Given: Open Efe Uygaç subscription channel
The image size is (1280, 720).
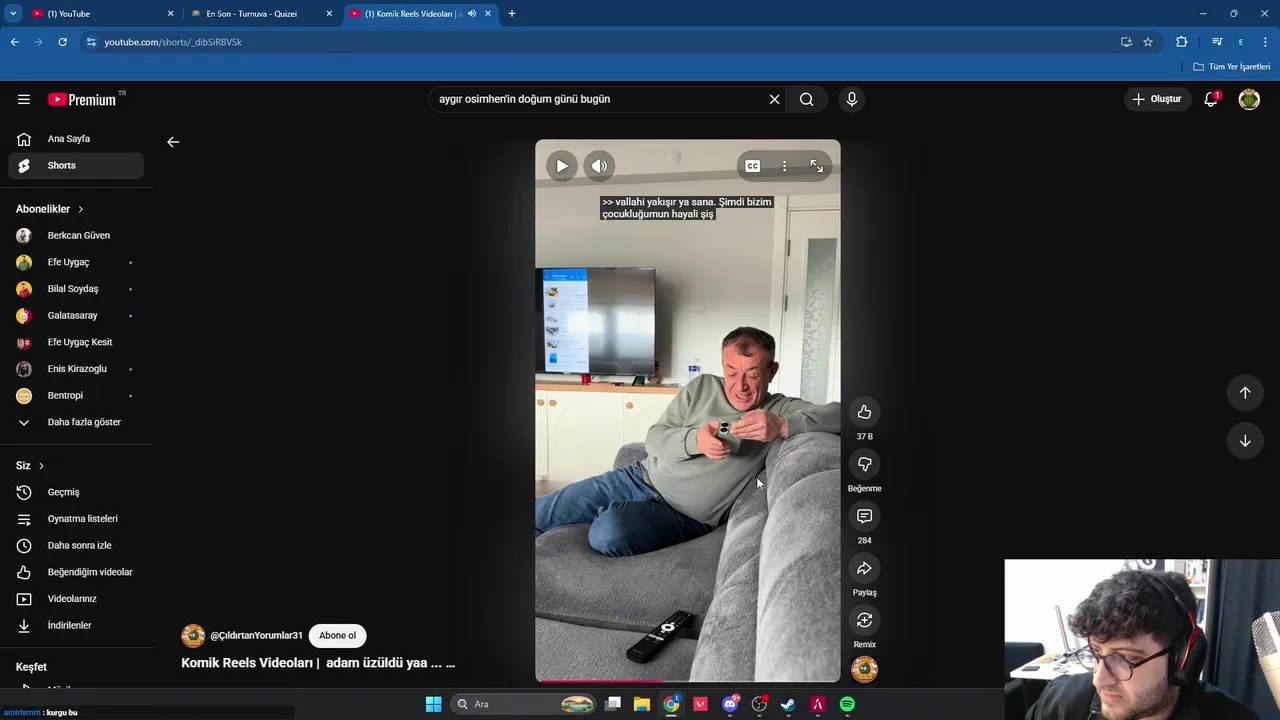Looking at the screenshot, I should coord(76,262).
